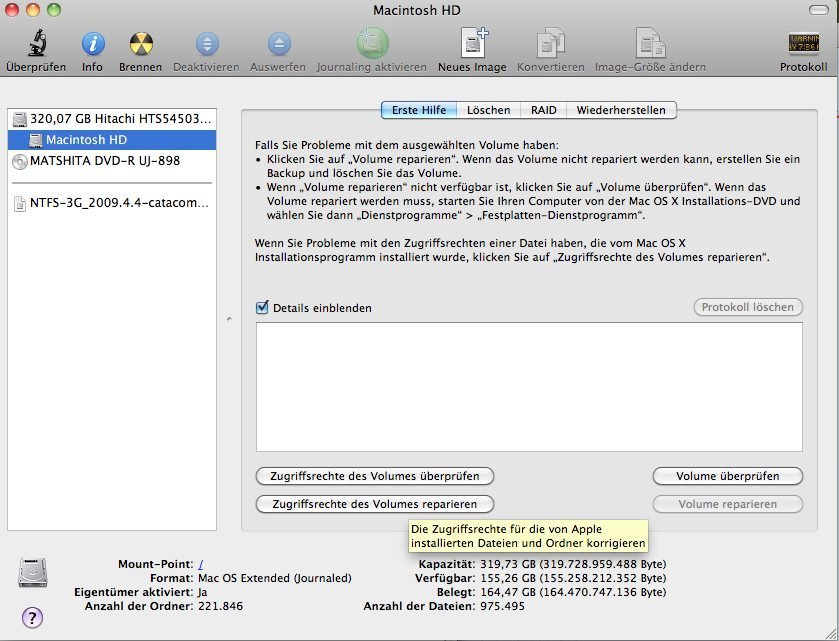The width and height of the screenshot is (839, 641).
Task: Select the Macintosh HD volume row
Action: click(112, 140)
